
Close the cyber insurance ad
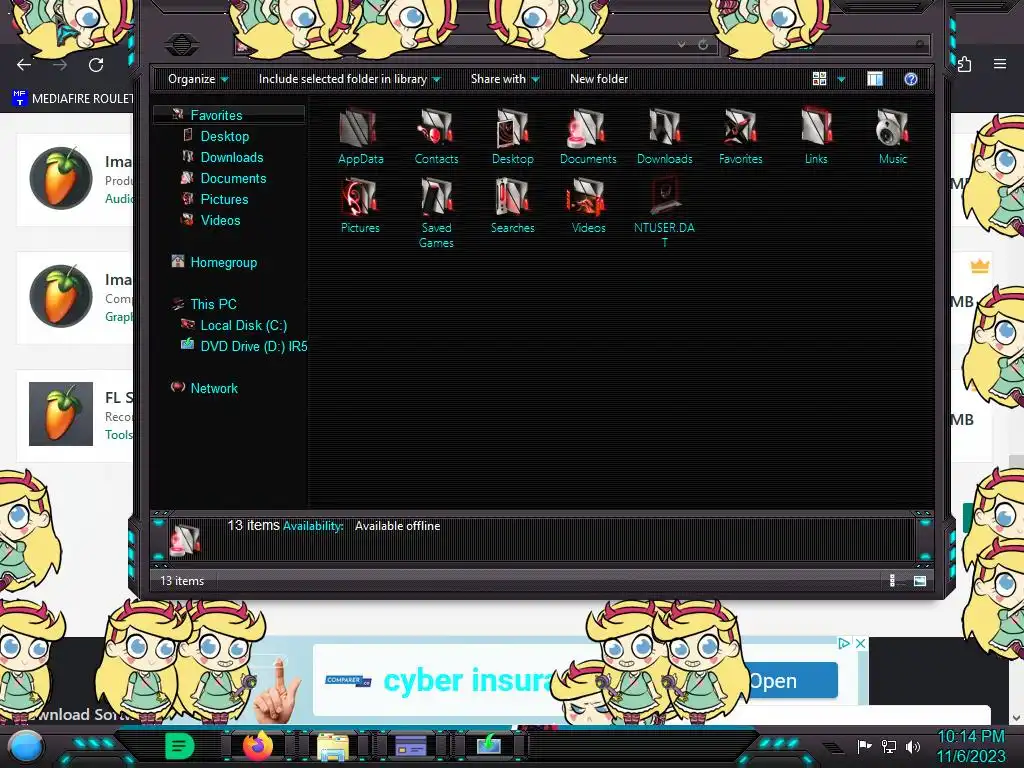(861, 643)
